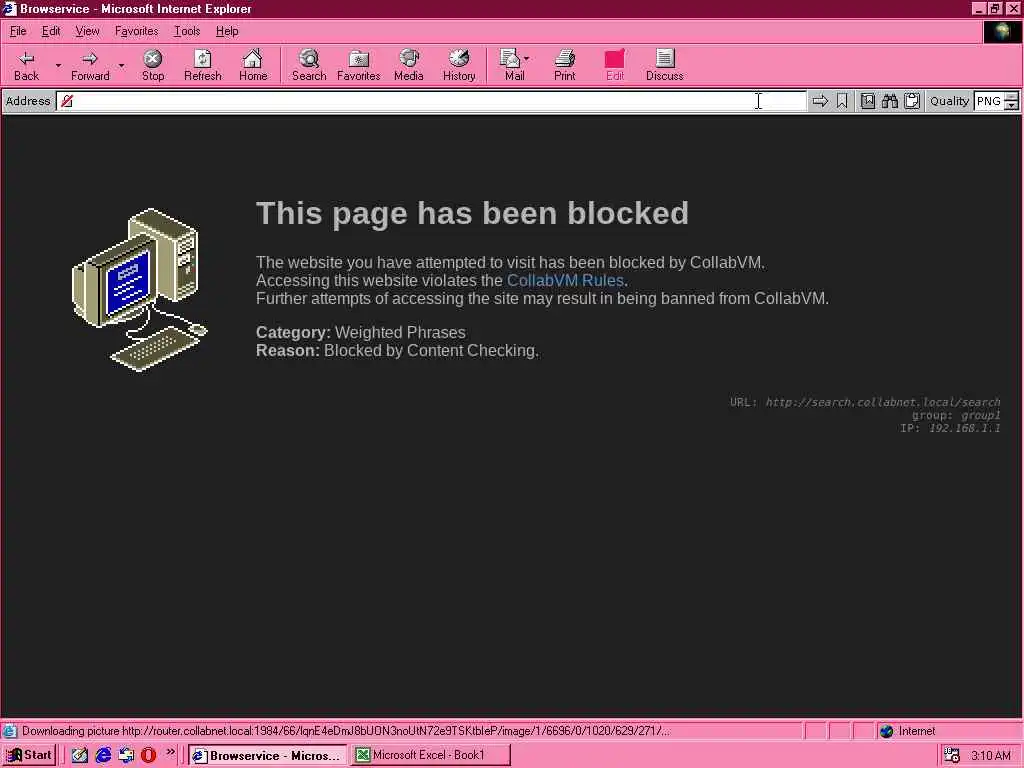Click the clipboard icon in Browservice bar
The width and height of the screenshot is (1024, 768).
point(912,101)
